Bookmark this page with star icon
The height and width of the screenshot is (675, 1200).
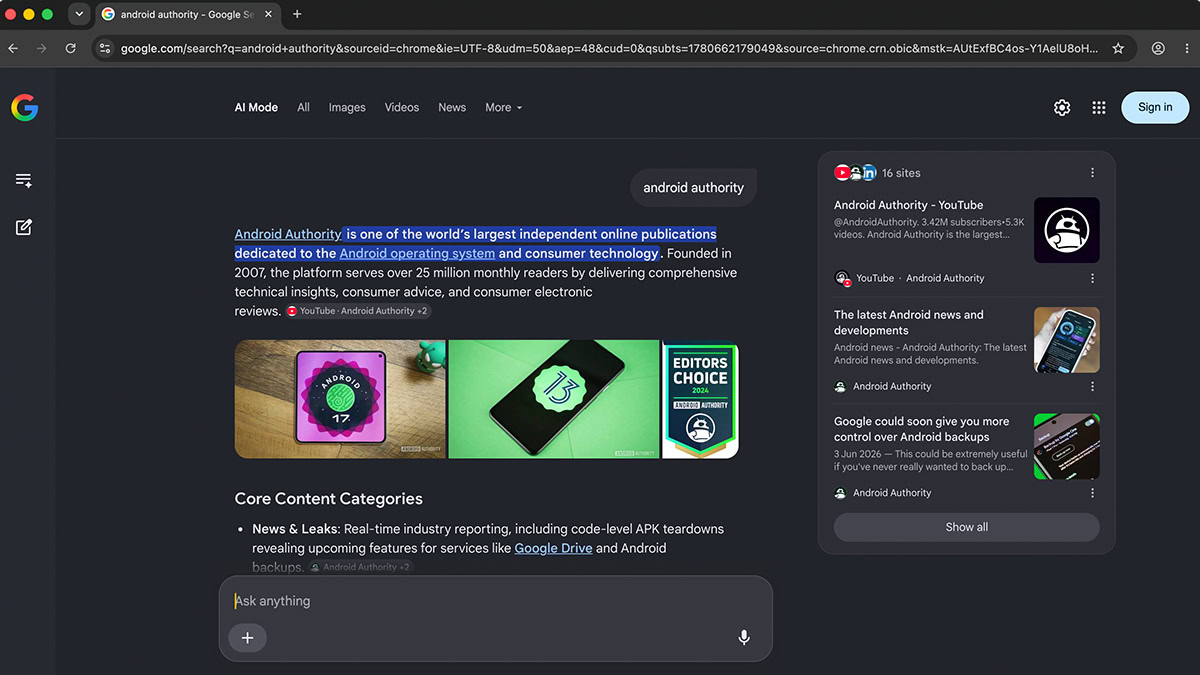[1118, 48]
